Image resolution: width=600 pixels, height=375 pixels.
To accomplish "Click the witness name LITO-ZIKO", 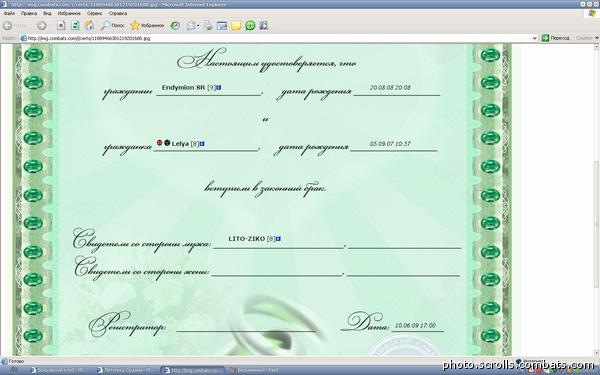I will pyautogui.click(x=246, y=239).
